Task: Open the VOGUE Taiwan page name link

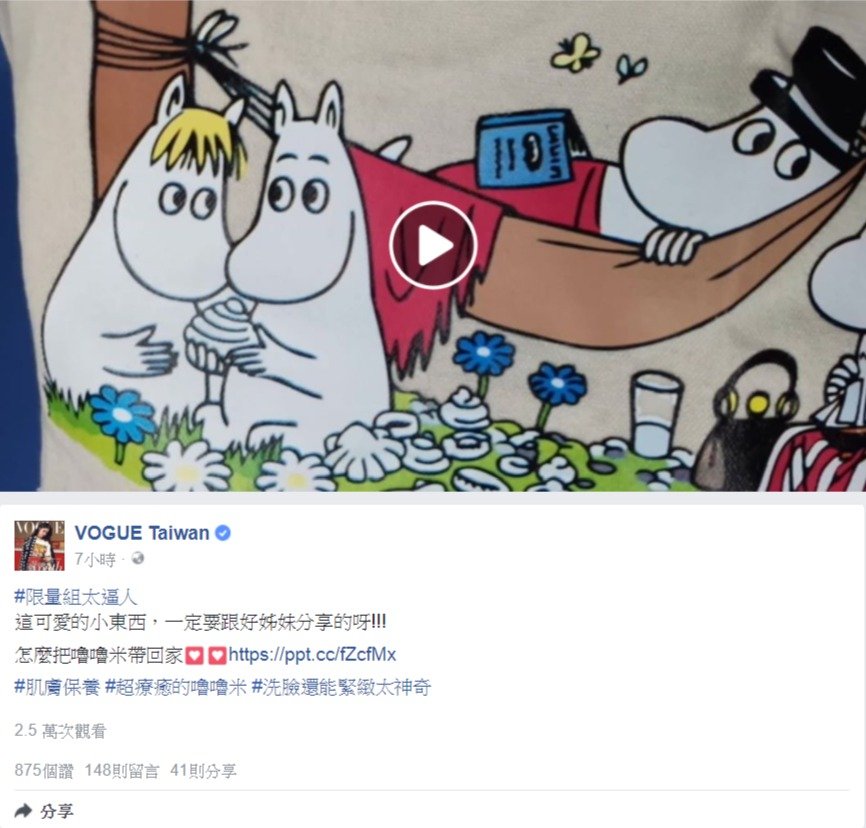Action: click(141, 533)
